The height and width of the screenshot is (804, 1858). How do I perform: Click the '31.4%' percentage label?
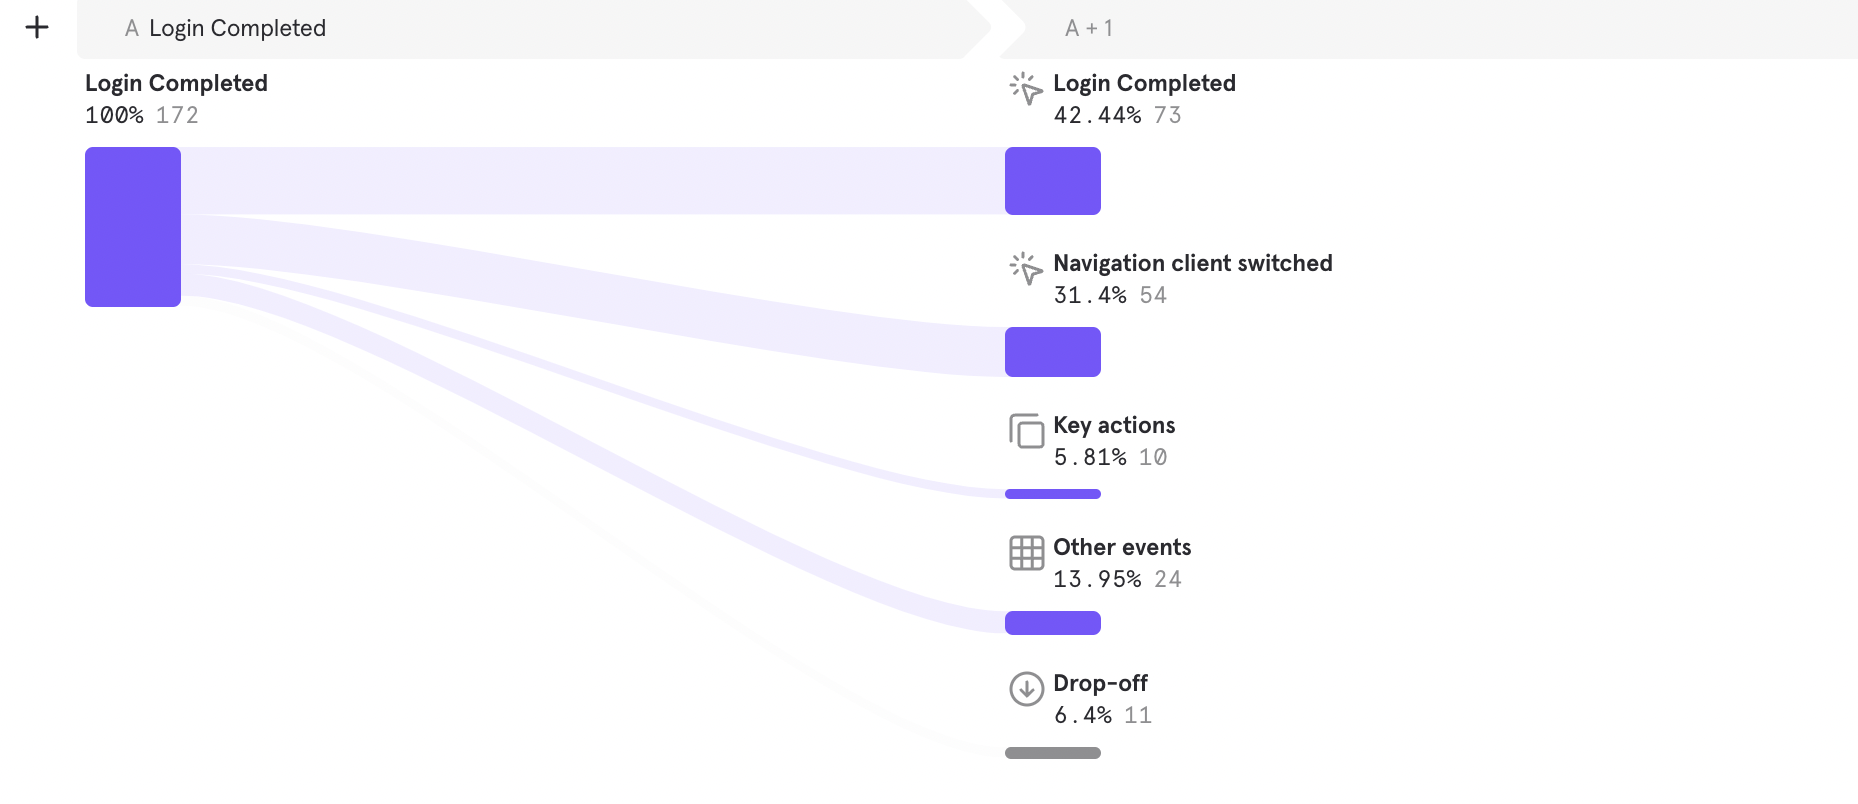[1088, 294]
